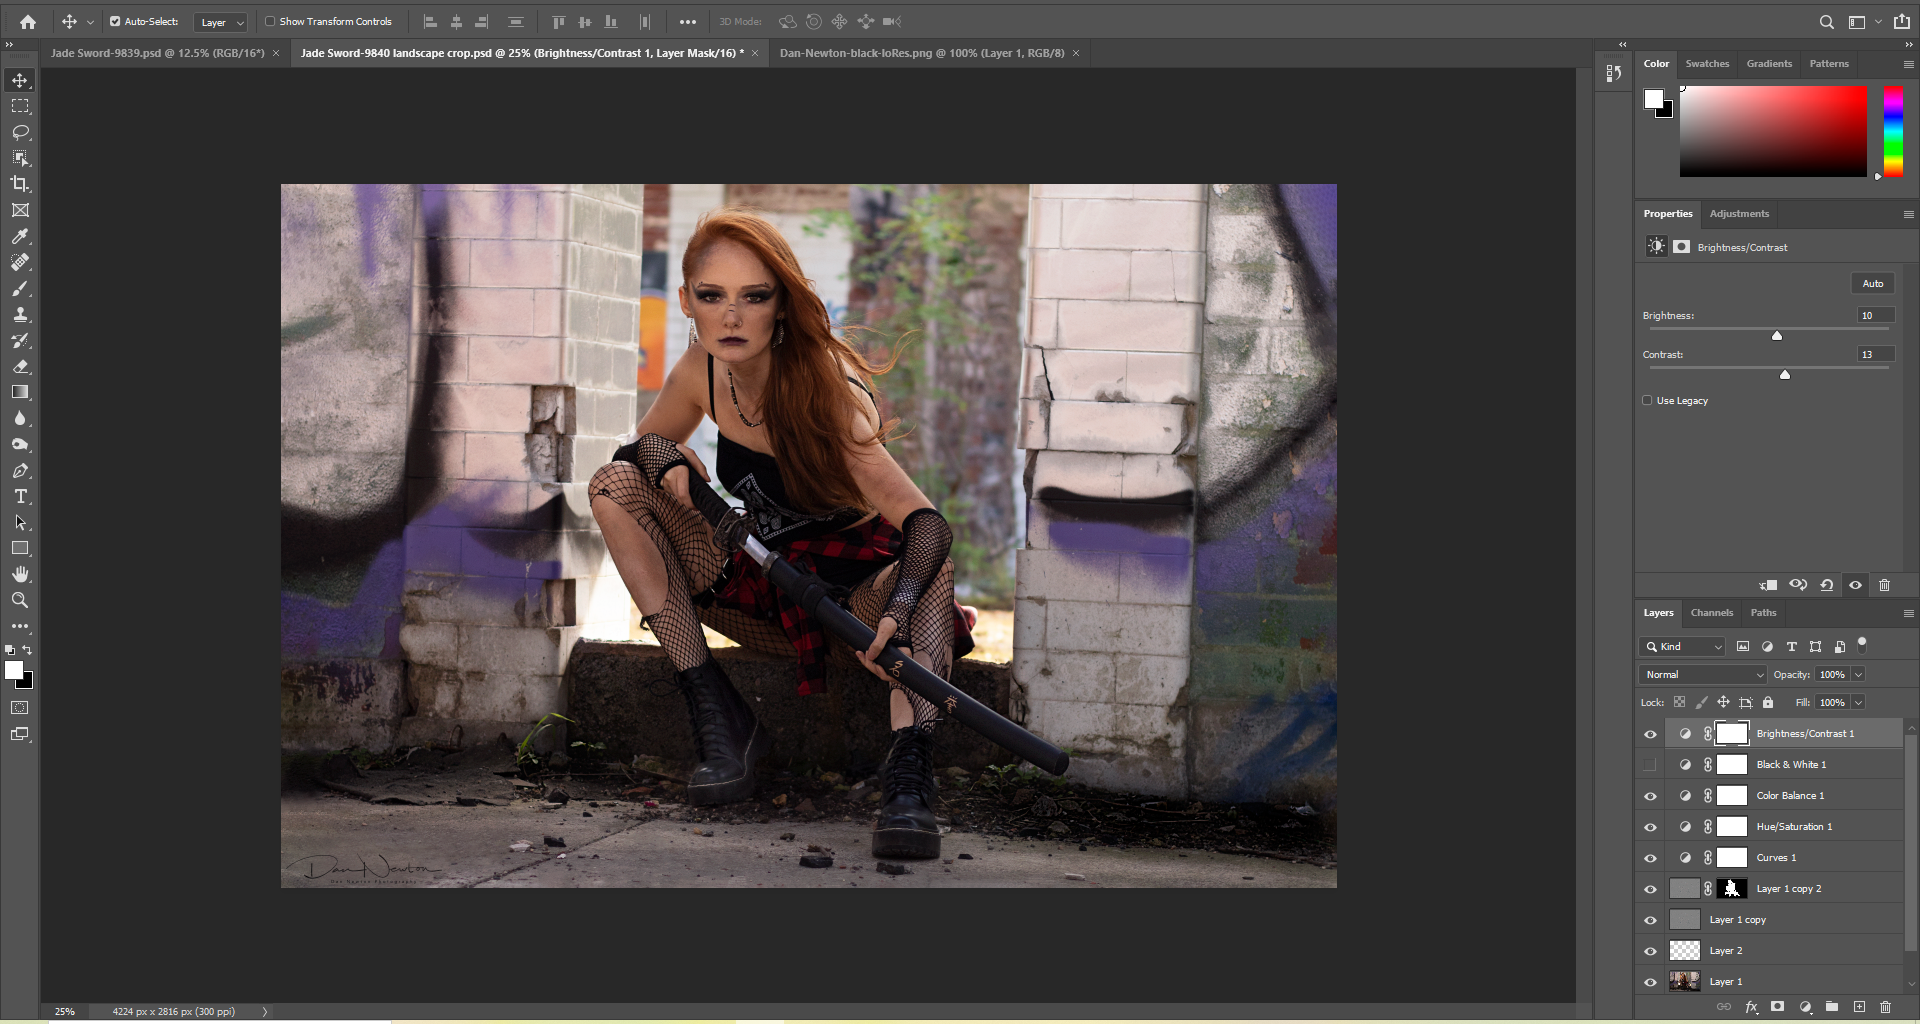Click the Brightness slider handle
This screenshot has height=1024, width=1920.
[x=1777, y=336]
